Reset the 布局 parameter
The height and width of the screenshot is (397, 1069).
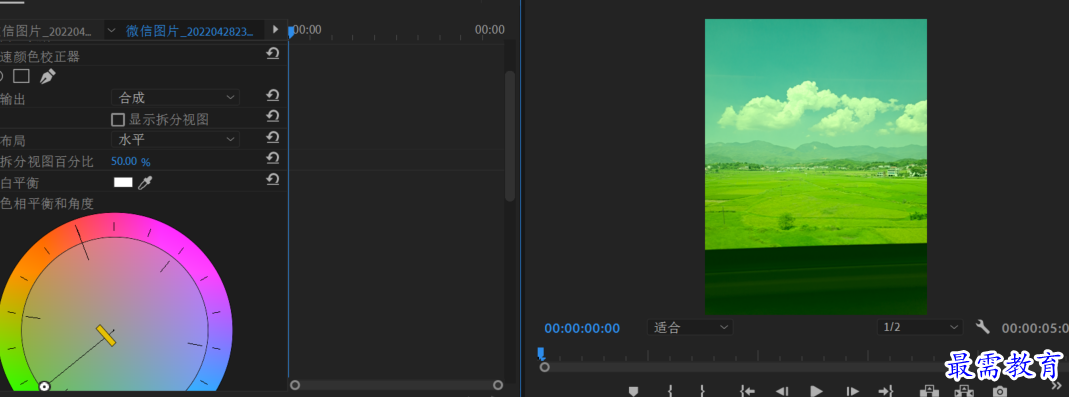pyautogui.click(x=273, y=138)
